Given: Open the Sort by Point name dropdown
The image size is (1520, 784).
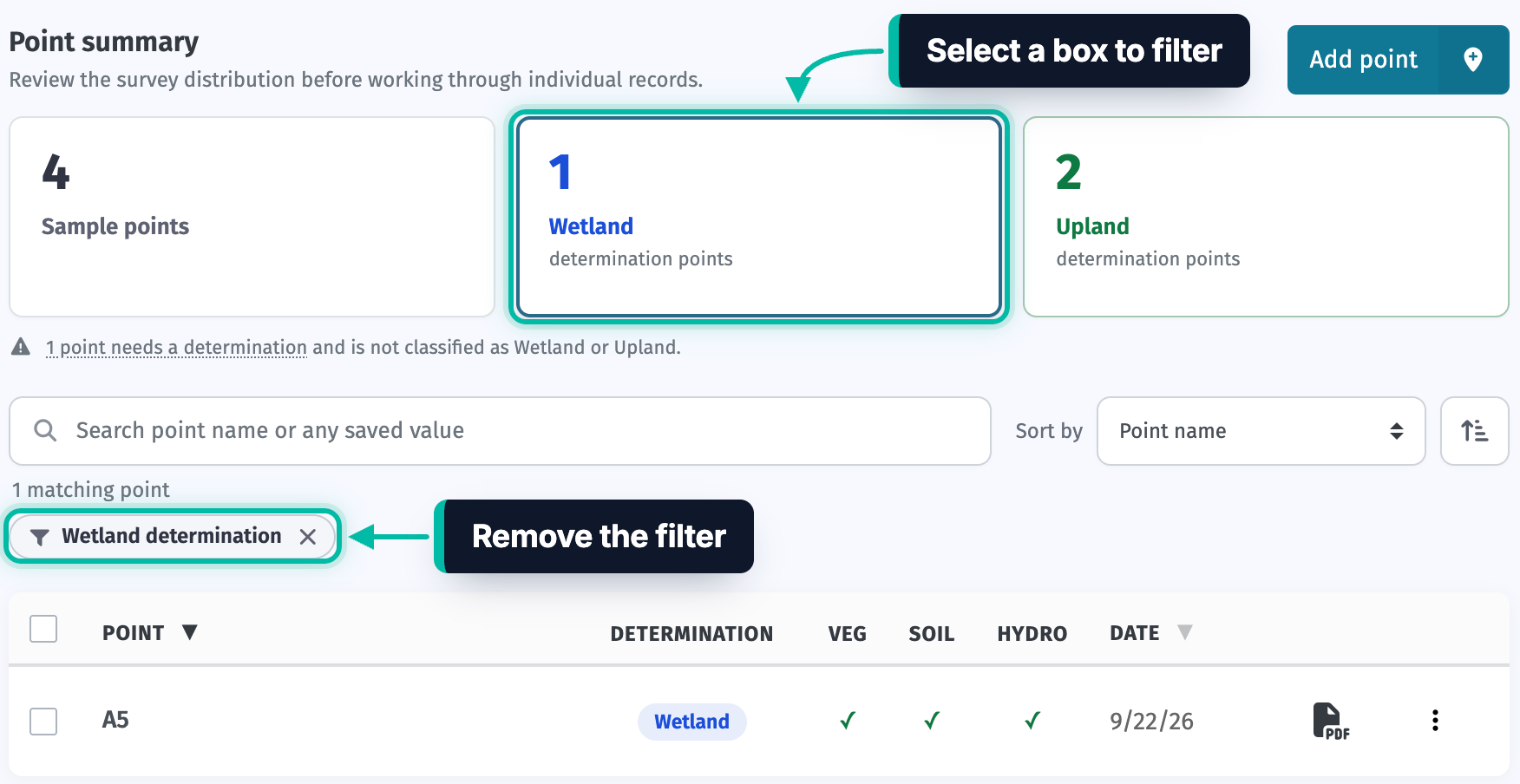Looking at the screenshot, I should [x=1261, y=431].
